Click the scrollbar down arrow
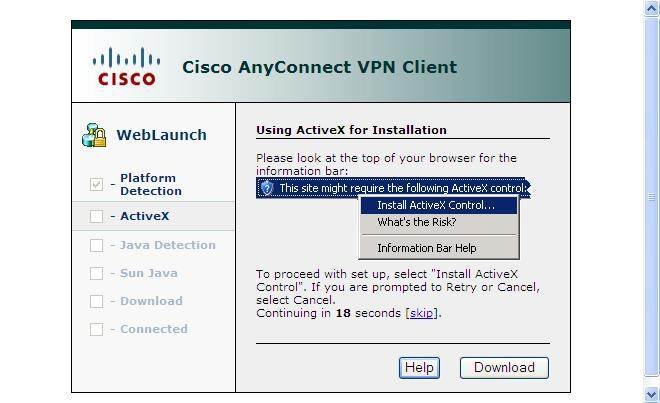The height and width of the screenshot is (403, 660). (652, 395)
